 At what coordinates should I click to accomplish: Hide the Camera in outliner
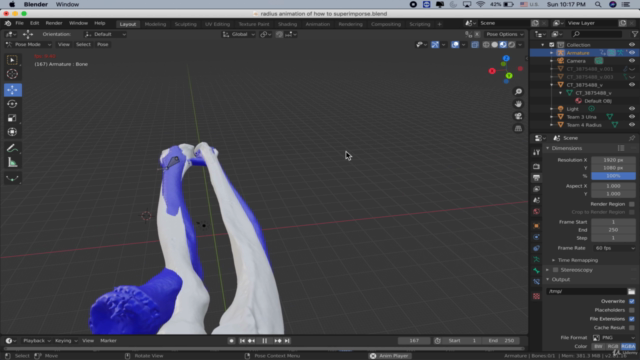point(632,61)
